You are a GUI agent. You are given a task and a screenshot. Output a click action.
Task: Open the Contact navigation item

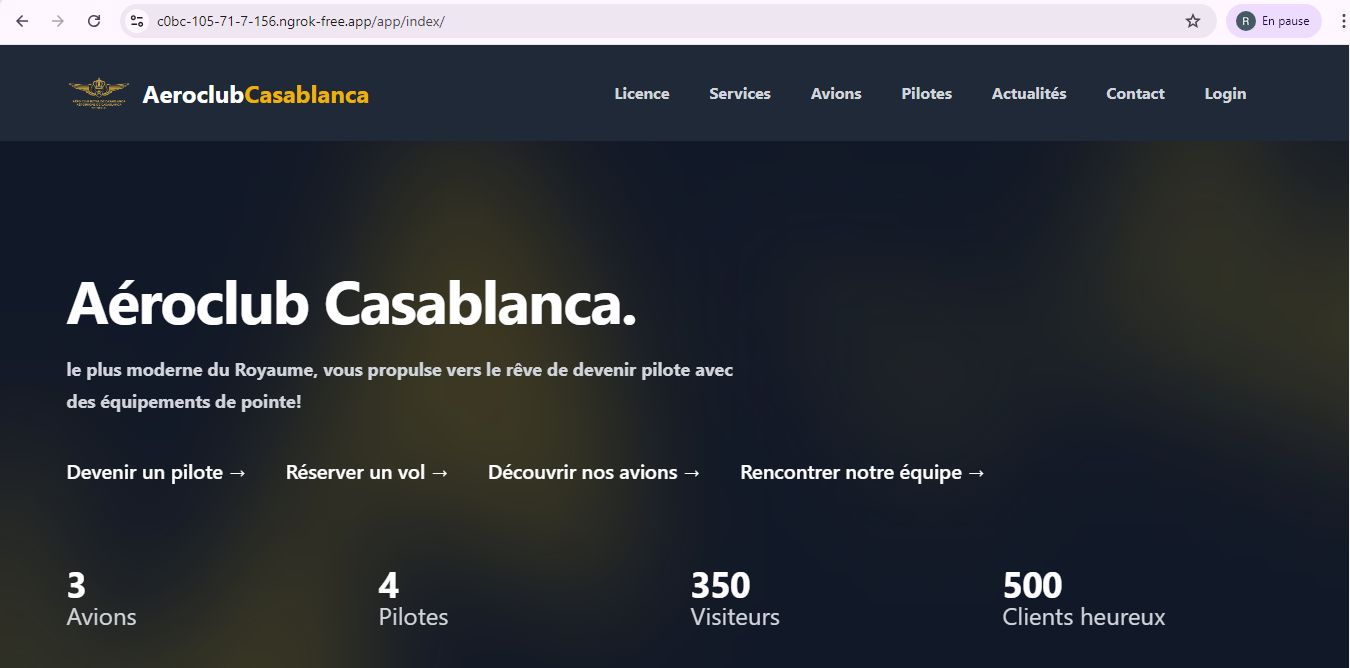pyautogui.click(x=1135, y=94)
